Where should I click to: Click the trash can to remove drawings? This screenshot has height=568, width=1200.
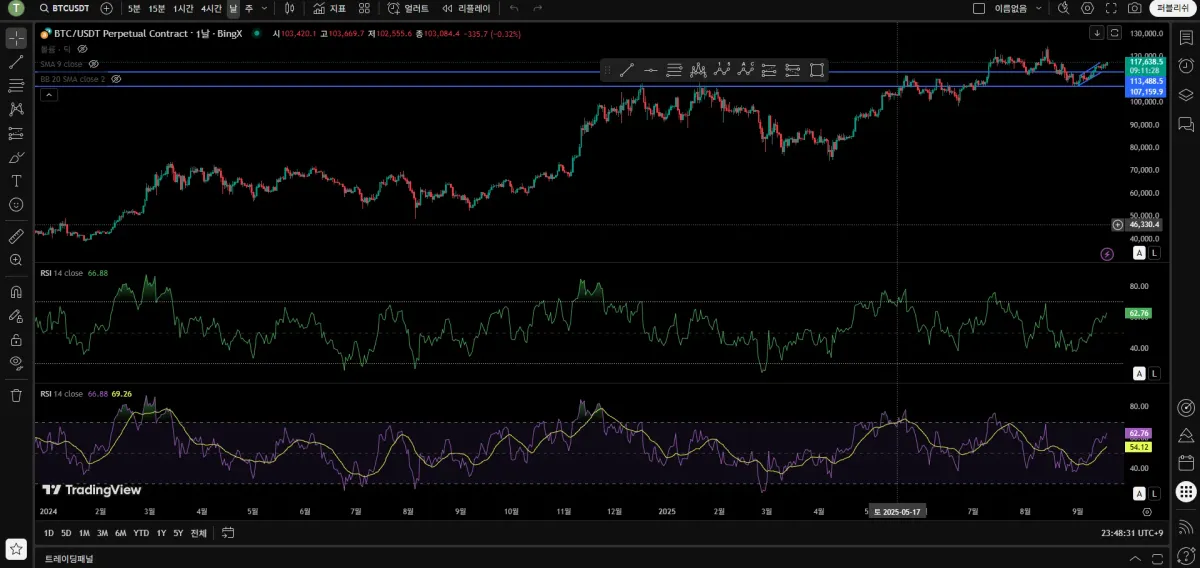(x=16, y=395)
